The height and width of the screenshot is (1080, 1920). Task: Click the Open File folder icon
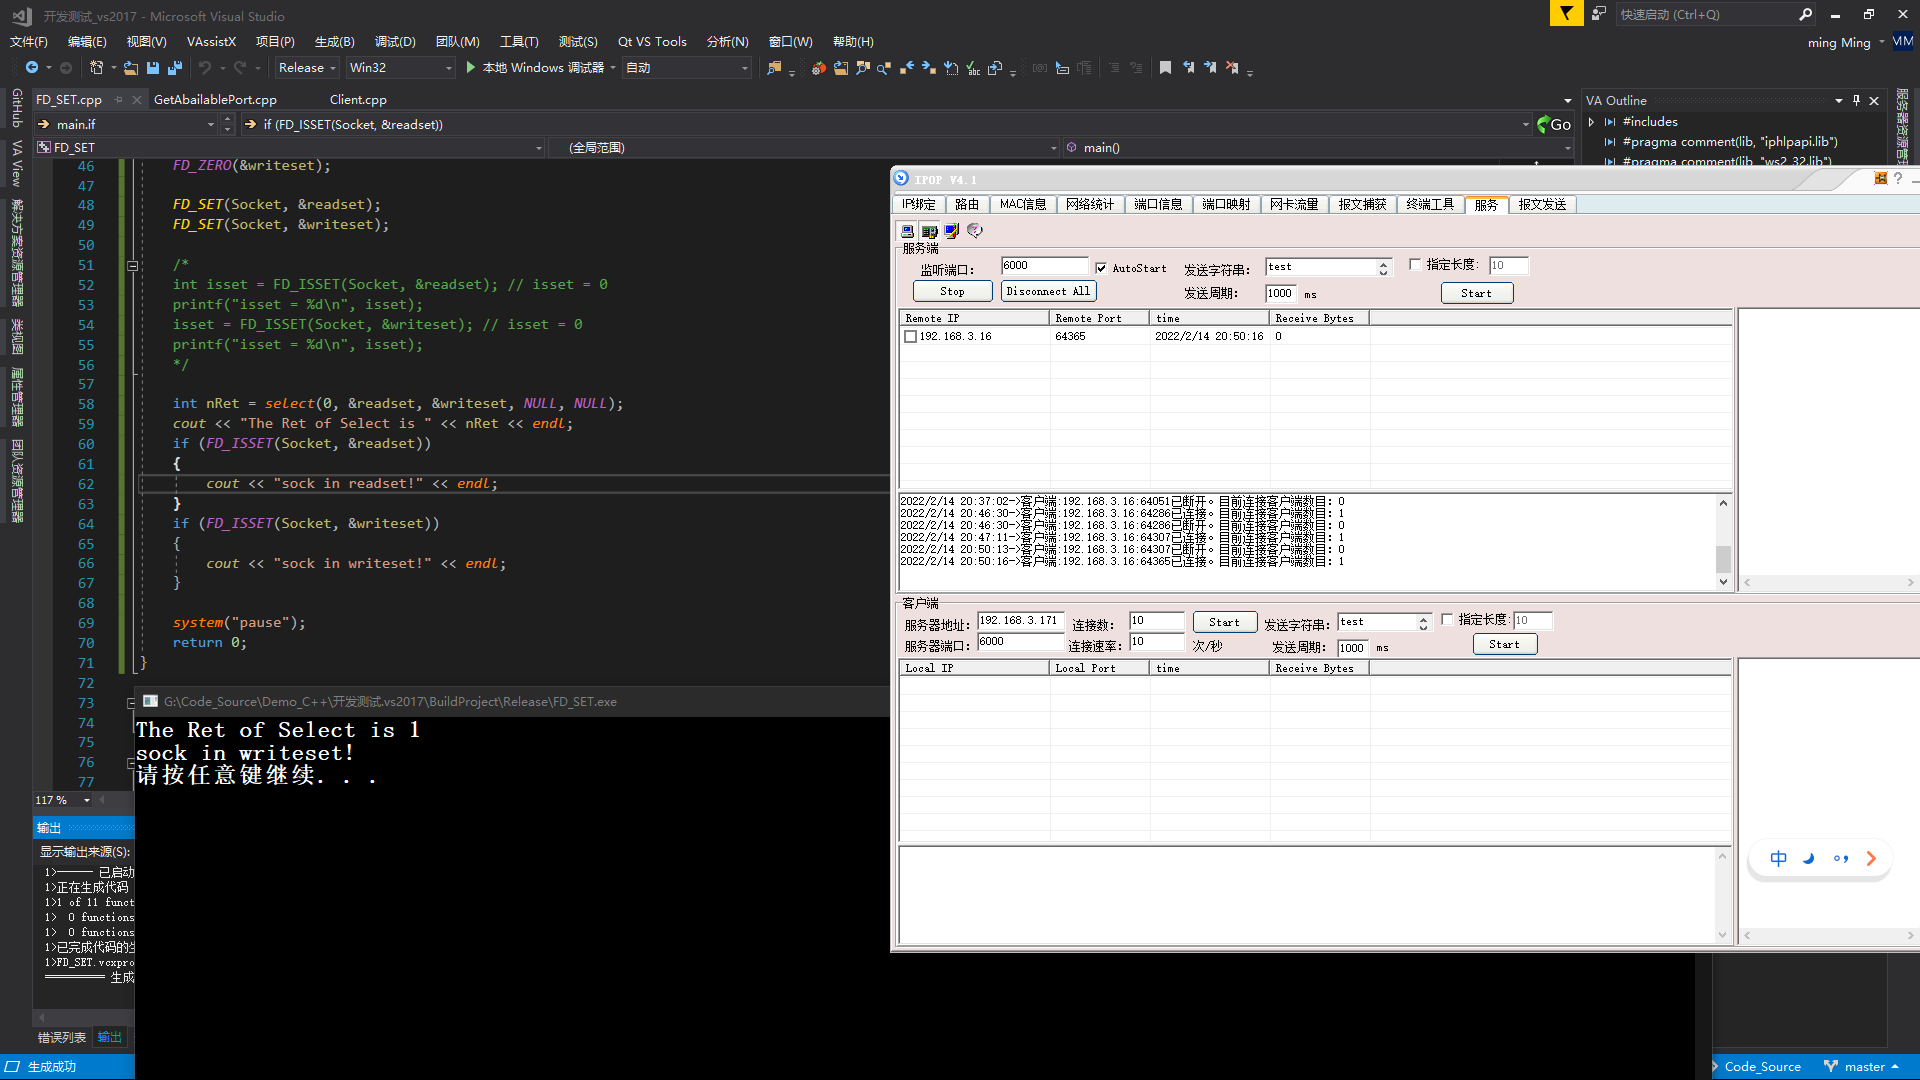(x=131, y=68)
